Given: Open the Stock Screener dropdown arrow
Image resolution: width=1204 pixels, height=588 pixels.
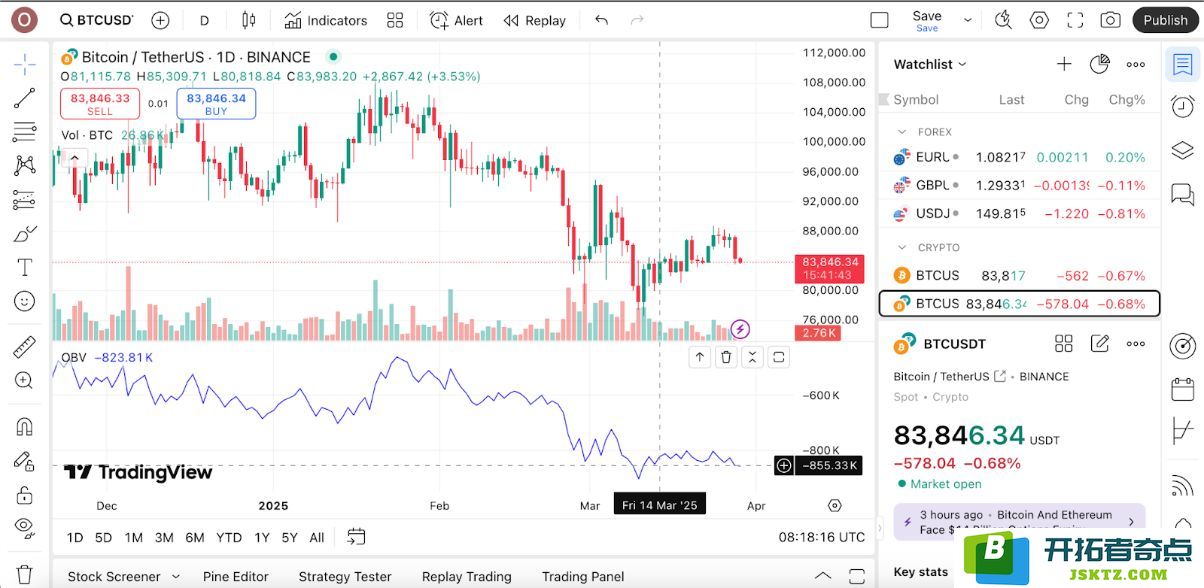Looking at the screenshot, I should coord(176,576).
